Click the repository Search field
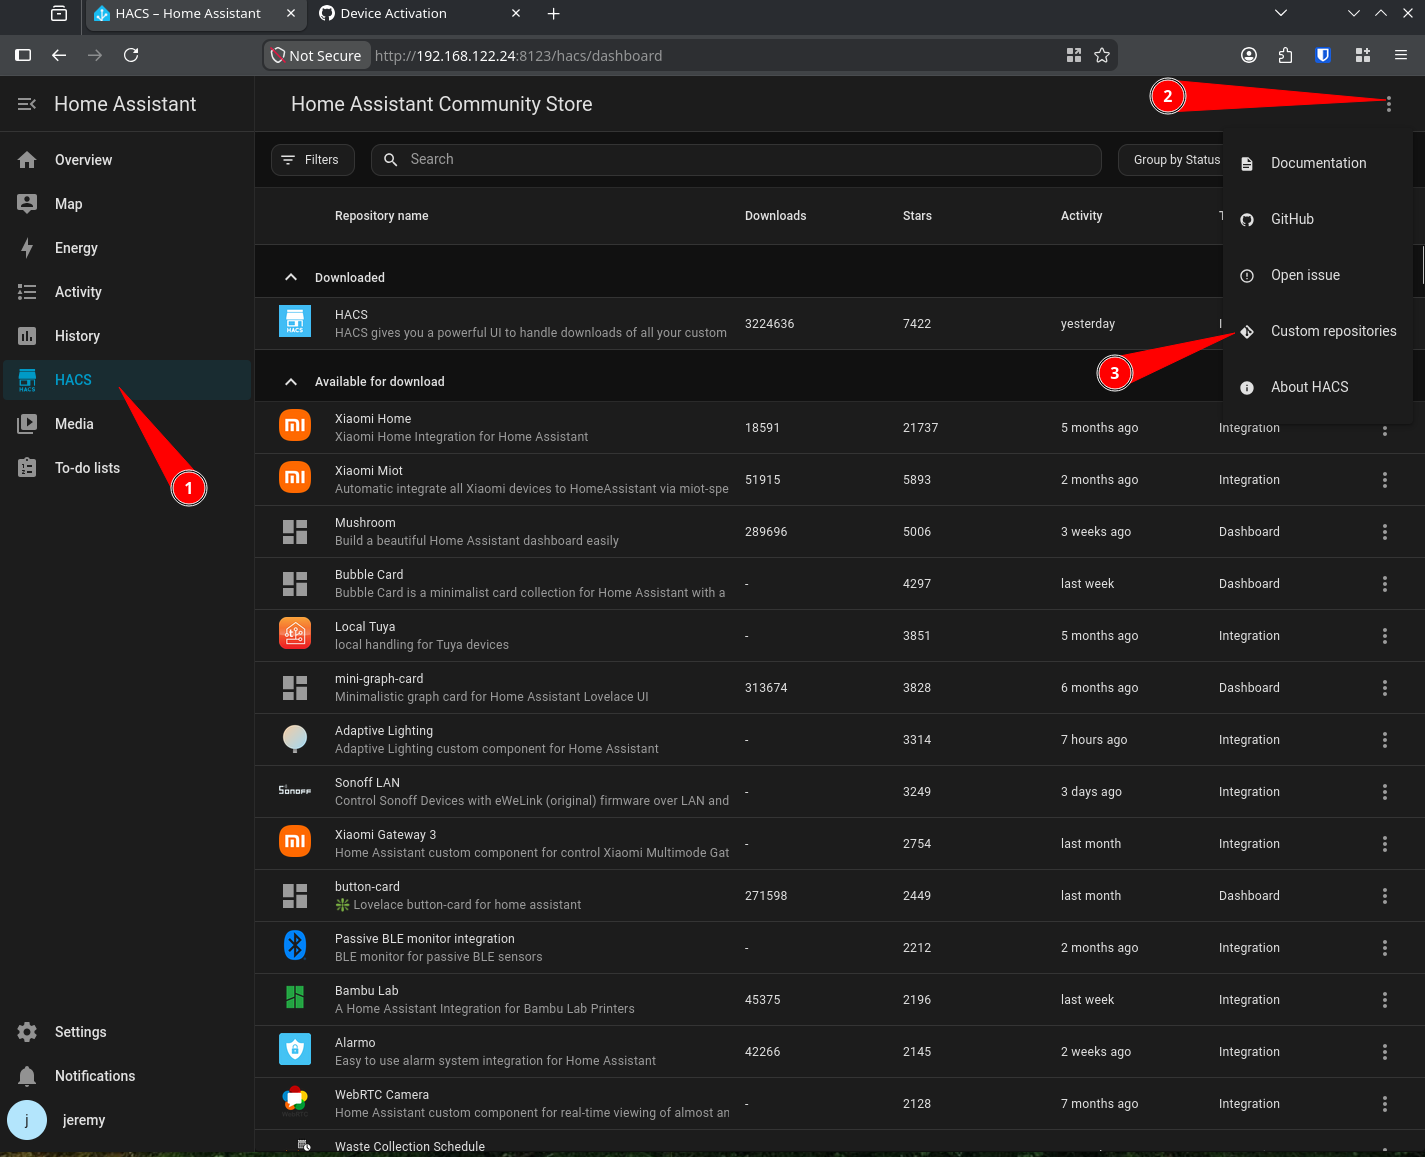Screen dimensions: 1425x1157 [736, 160]
